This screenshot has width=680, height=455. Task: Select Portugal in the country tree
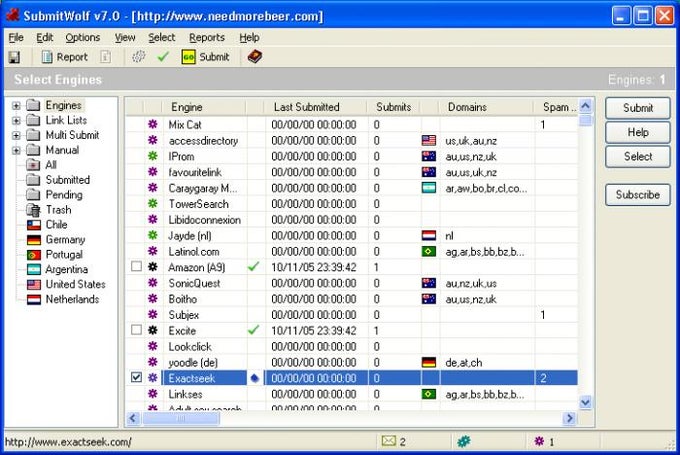tap(55, 255)
